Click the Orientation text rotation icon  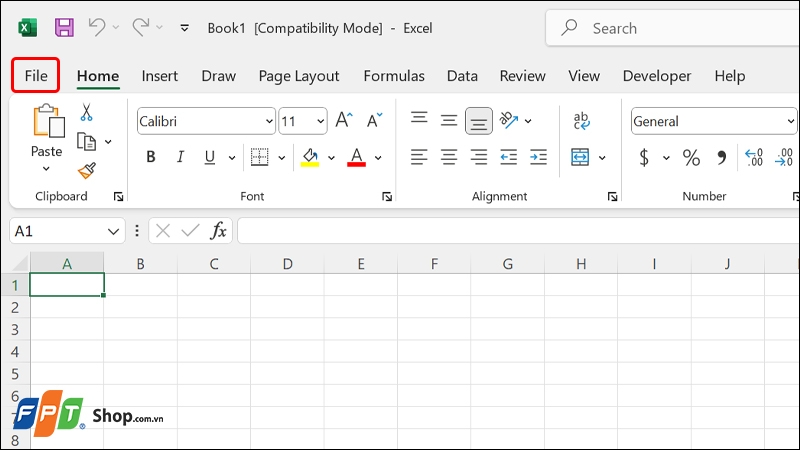click(x=509, y=120)
